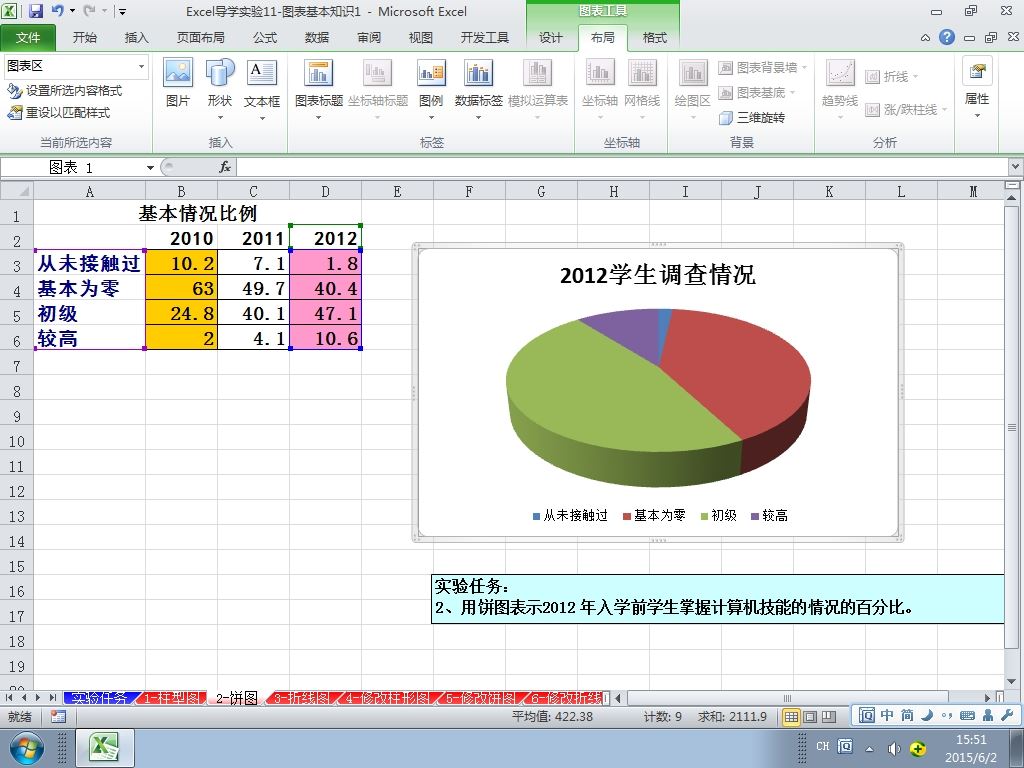The height and width of the screenshot is (768, 1024).
Task: Click the 从未接触过 legend entry
Action: 570,515
